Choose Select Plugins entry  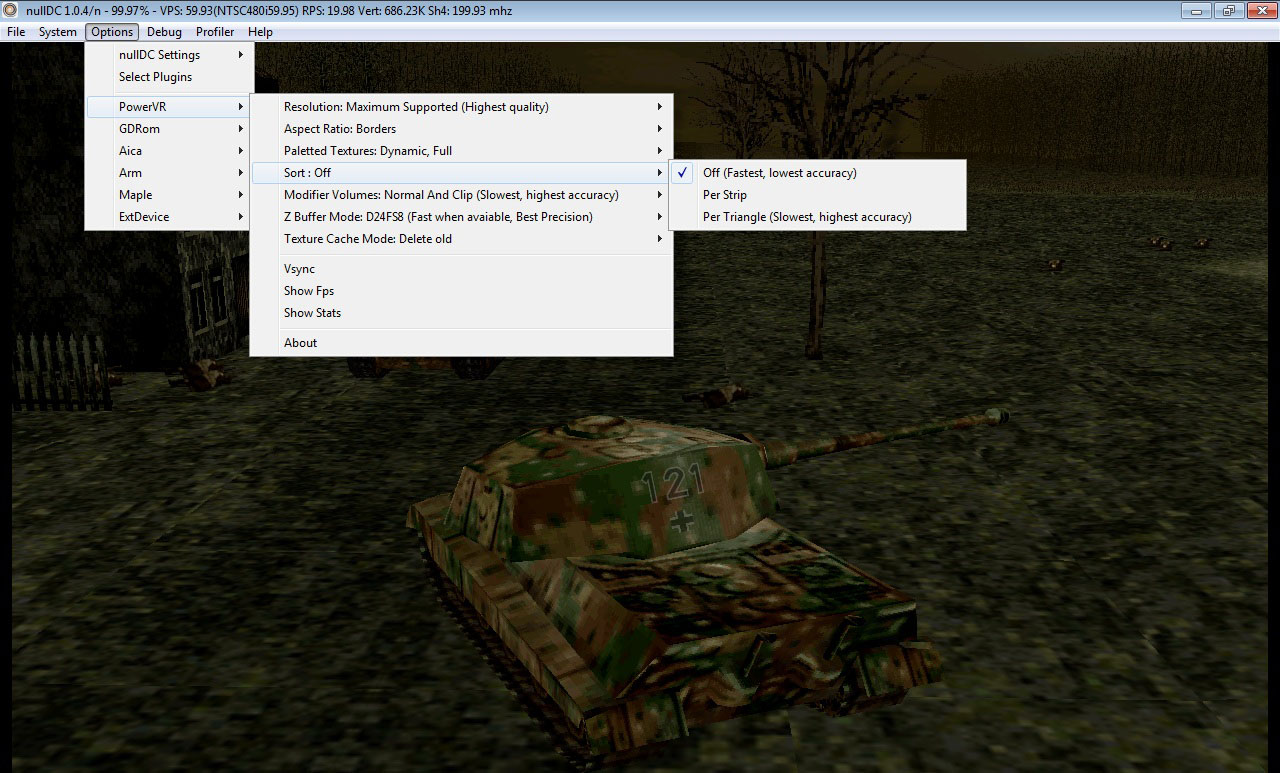(168, 77)
